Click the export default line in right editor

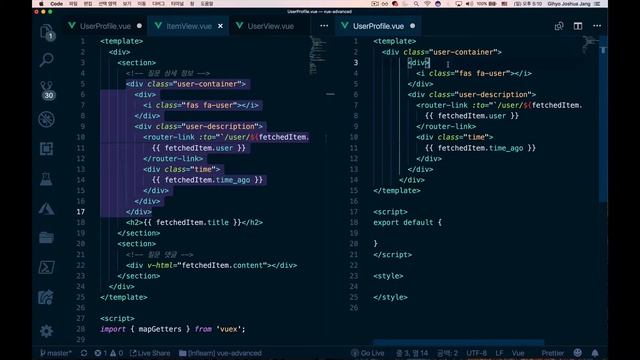[407, 222]
